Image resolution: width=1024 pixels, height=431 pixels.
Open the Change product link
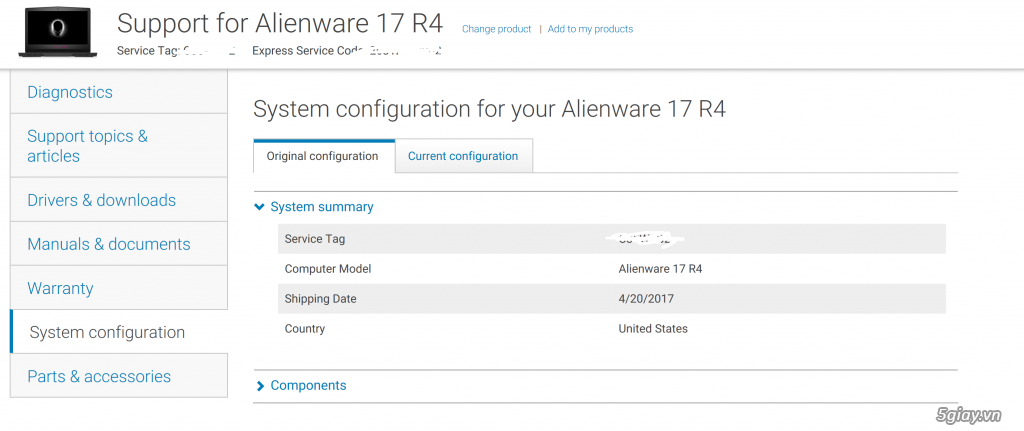[x=496, y=29]
